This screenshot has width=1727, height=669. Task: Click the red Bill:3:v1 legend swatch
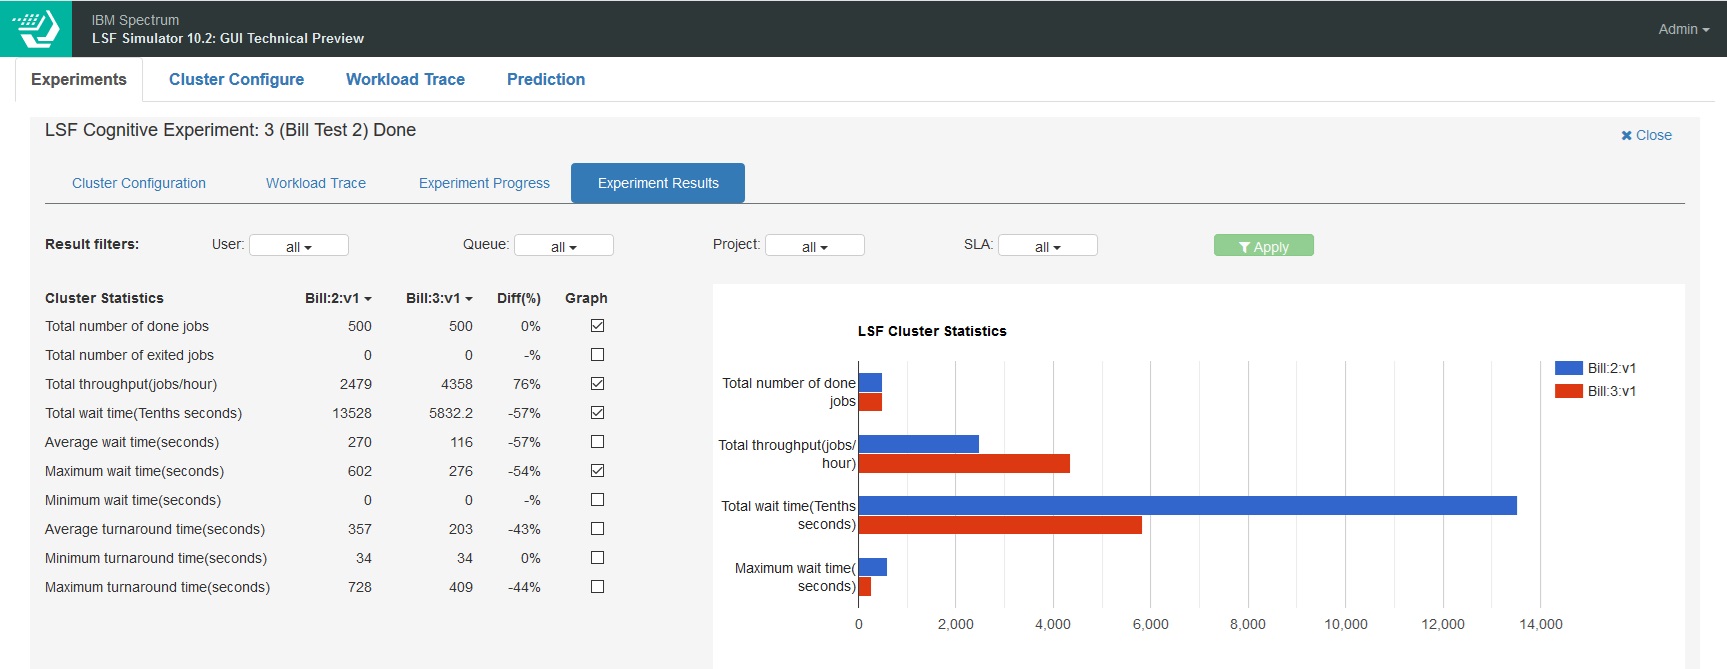pyautogui.click(x=1569, y=391)
